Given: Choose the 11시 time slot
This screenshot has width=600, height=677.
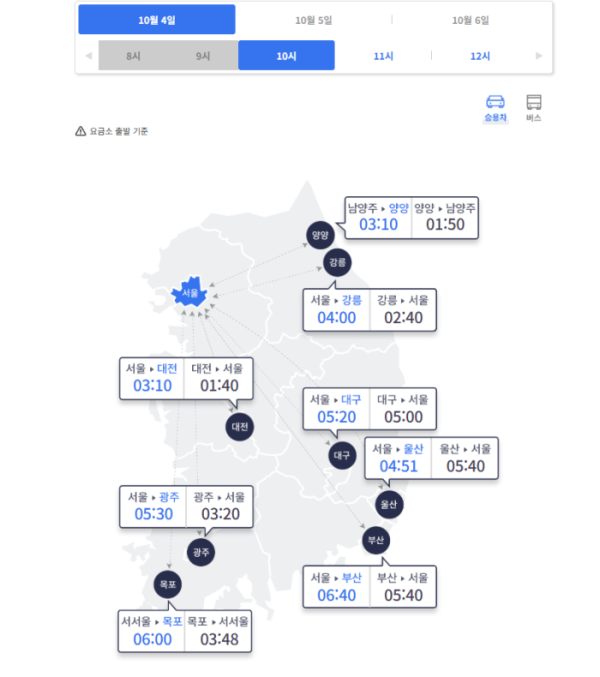Looking at the screenshot, I should click(384, 56).
